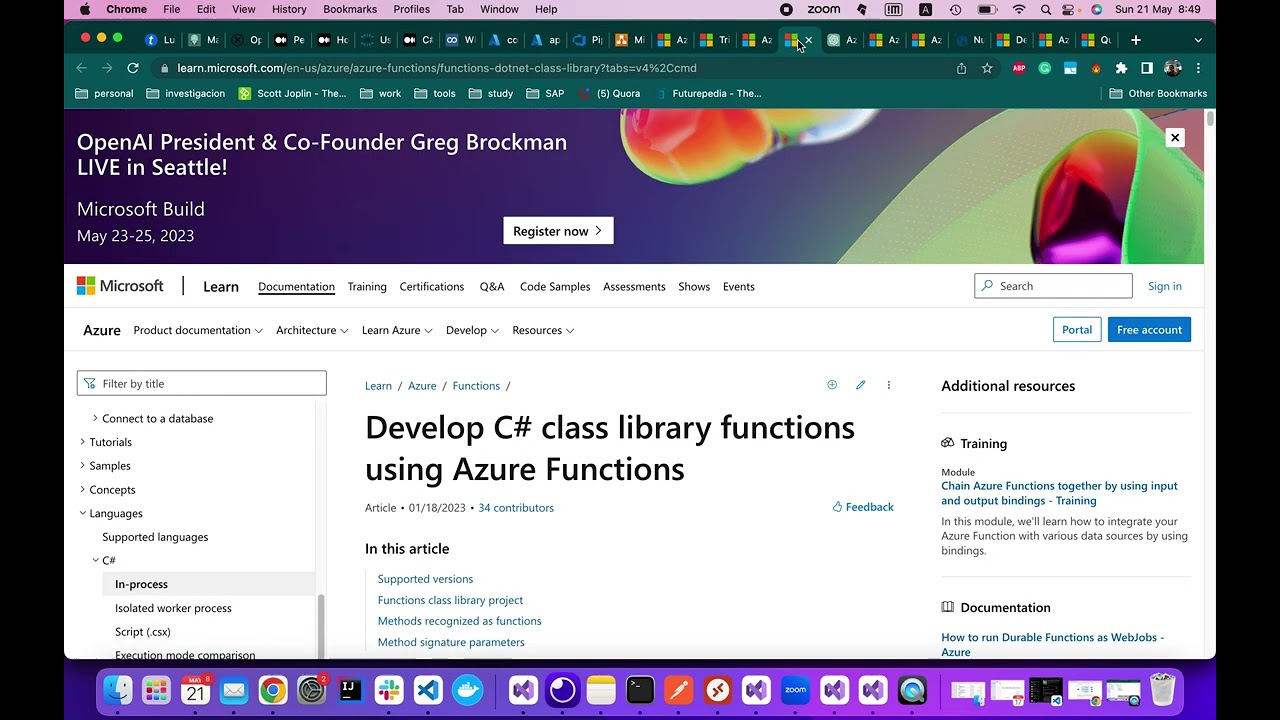Image resolution: width=1280 pixels, height=720 pixels.
Task: Click the Portal button
Action: (1077, 330)
